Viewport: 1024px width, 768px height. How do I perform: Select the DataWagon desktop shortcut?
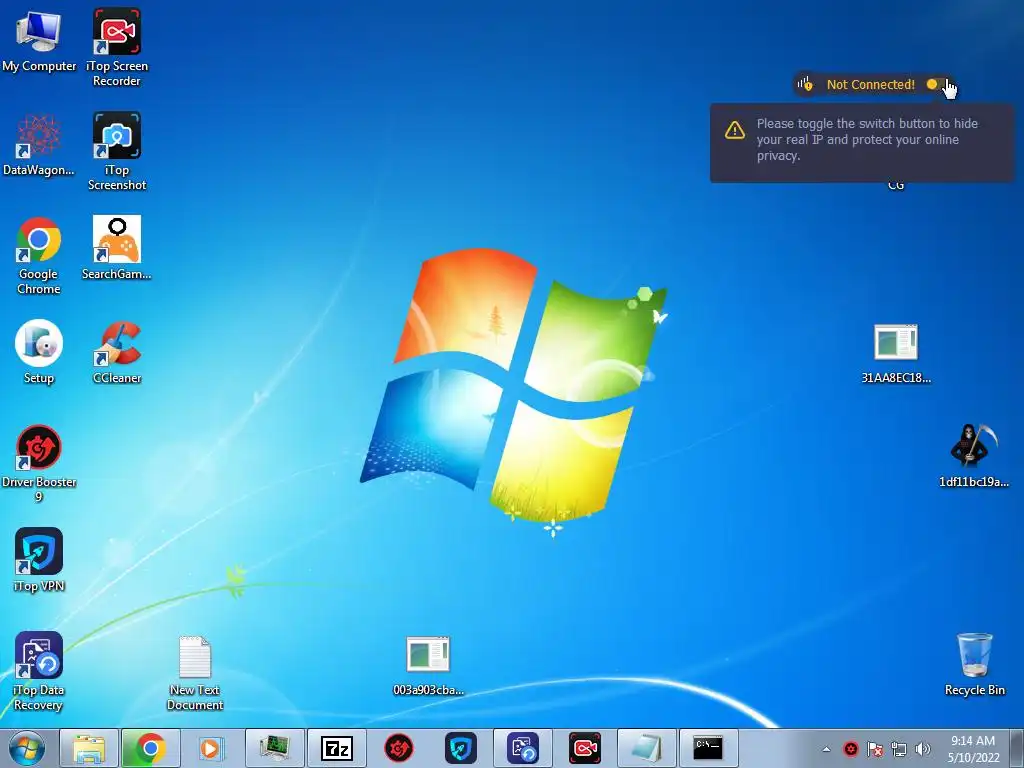point(39,144)
